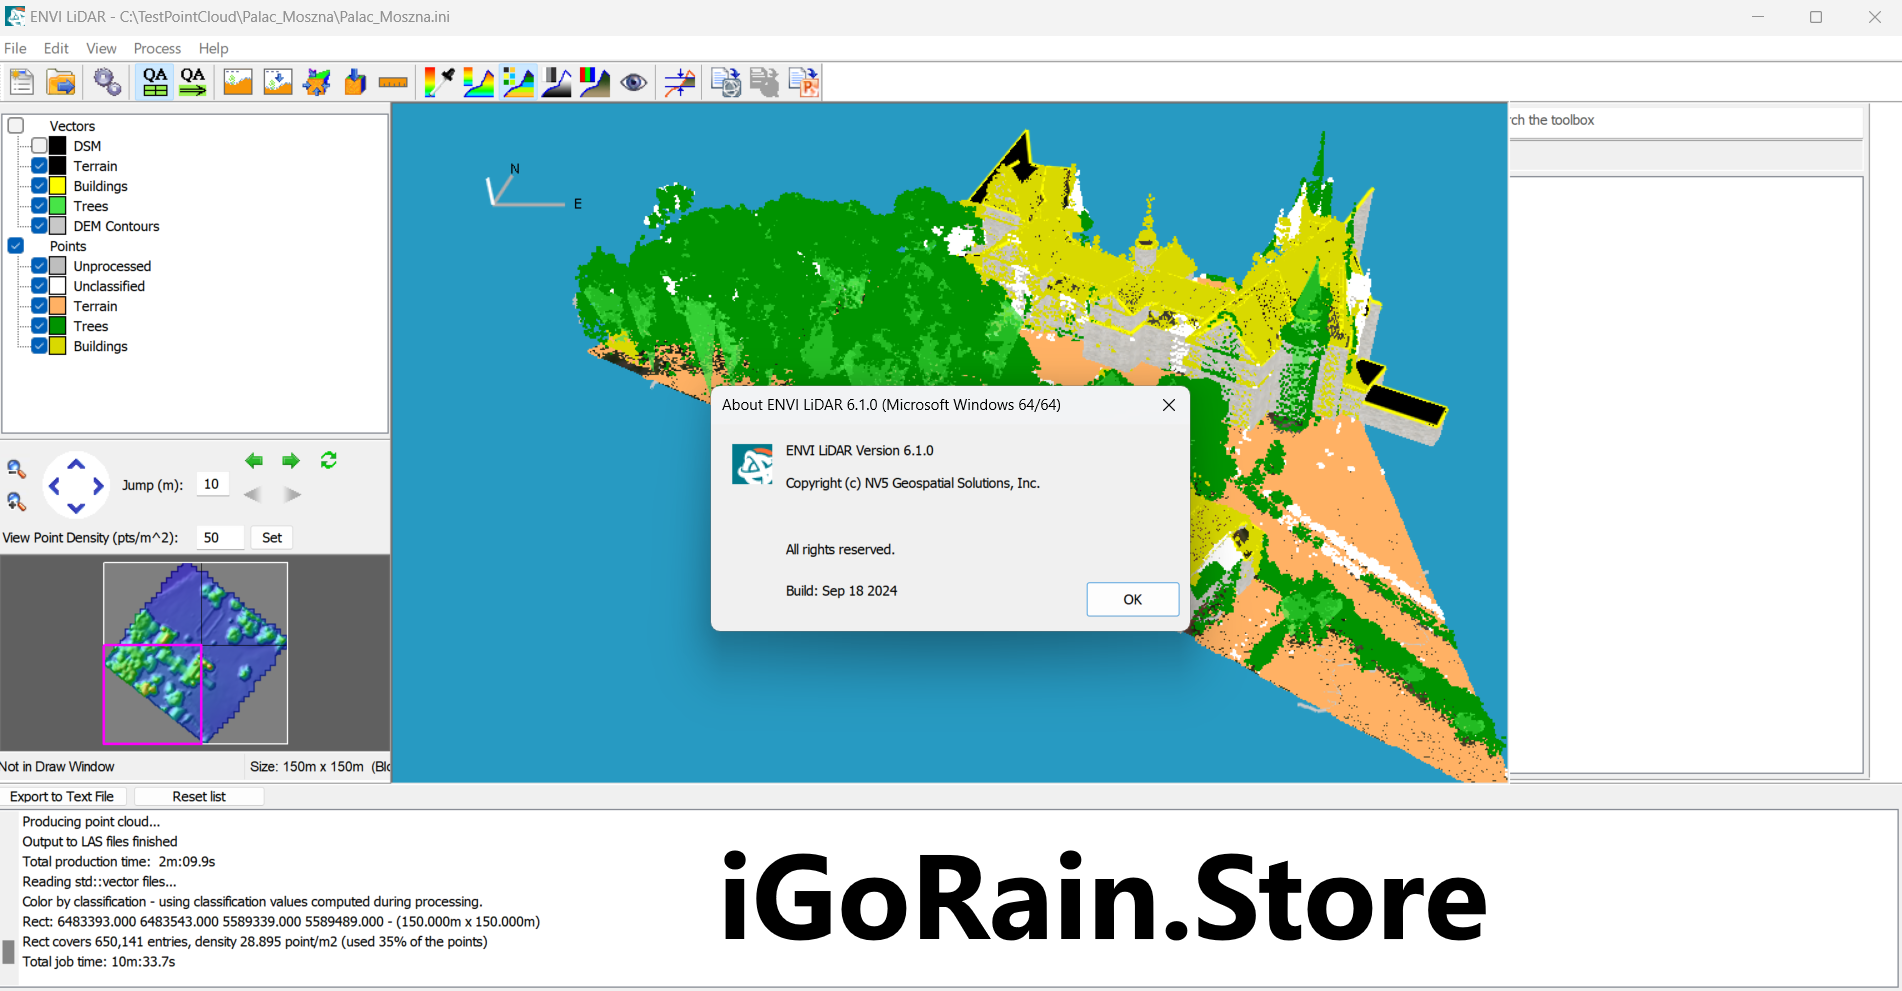1902x991 pixels.
Task: Open an existing project with the folder icon
Action: click(61, 82)
